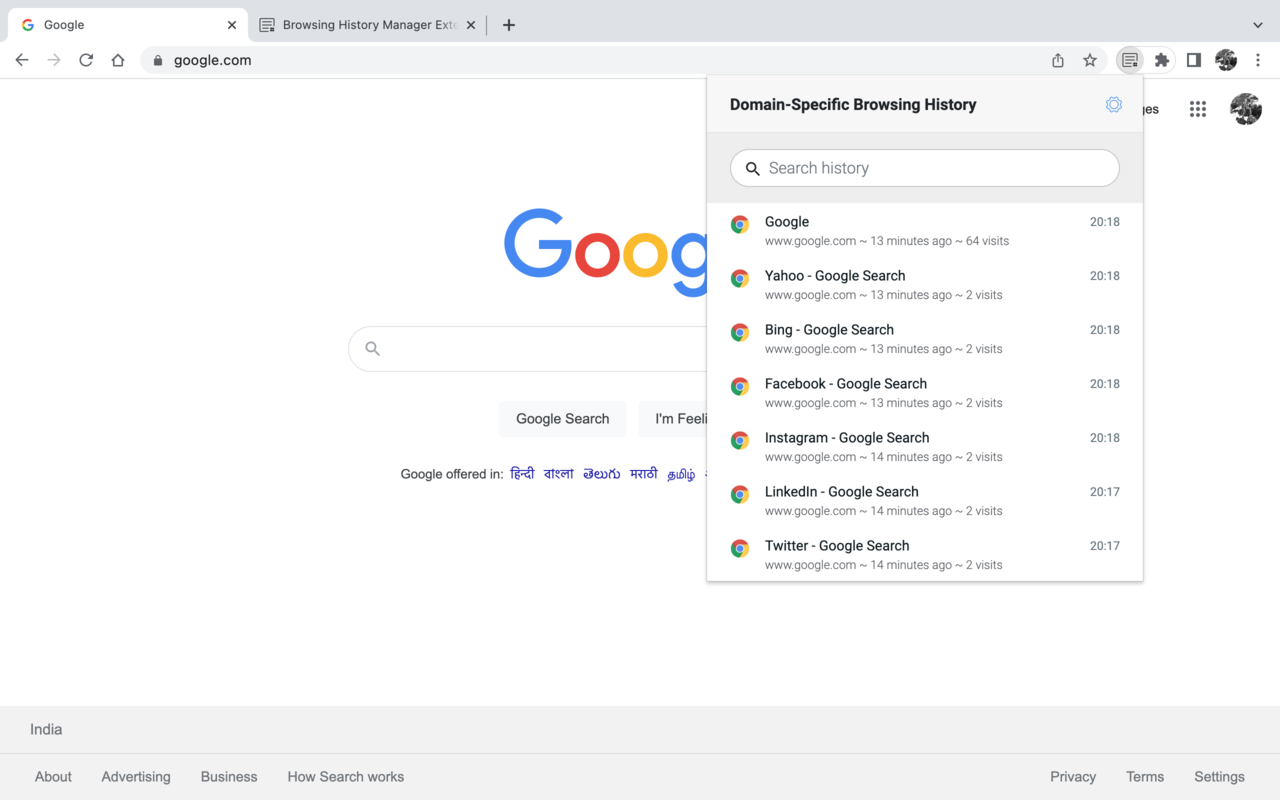This screenshot has height=800, width=1280.
Task: Reload the page
Action: pyautogui.click(x=86, y=60)
